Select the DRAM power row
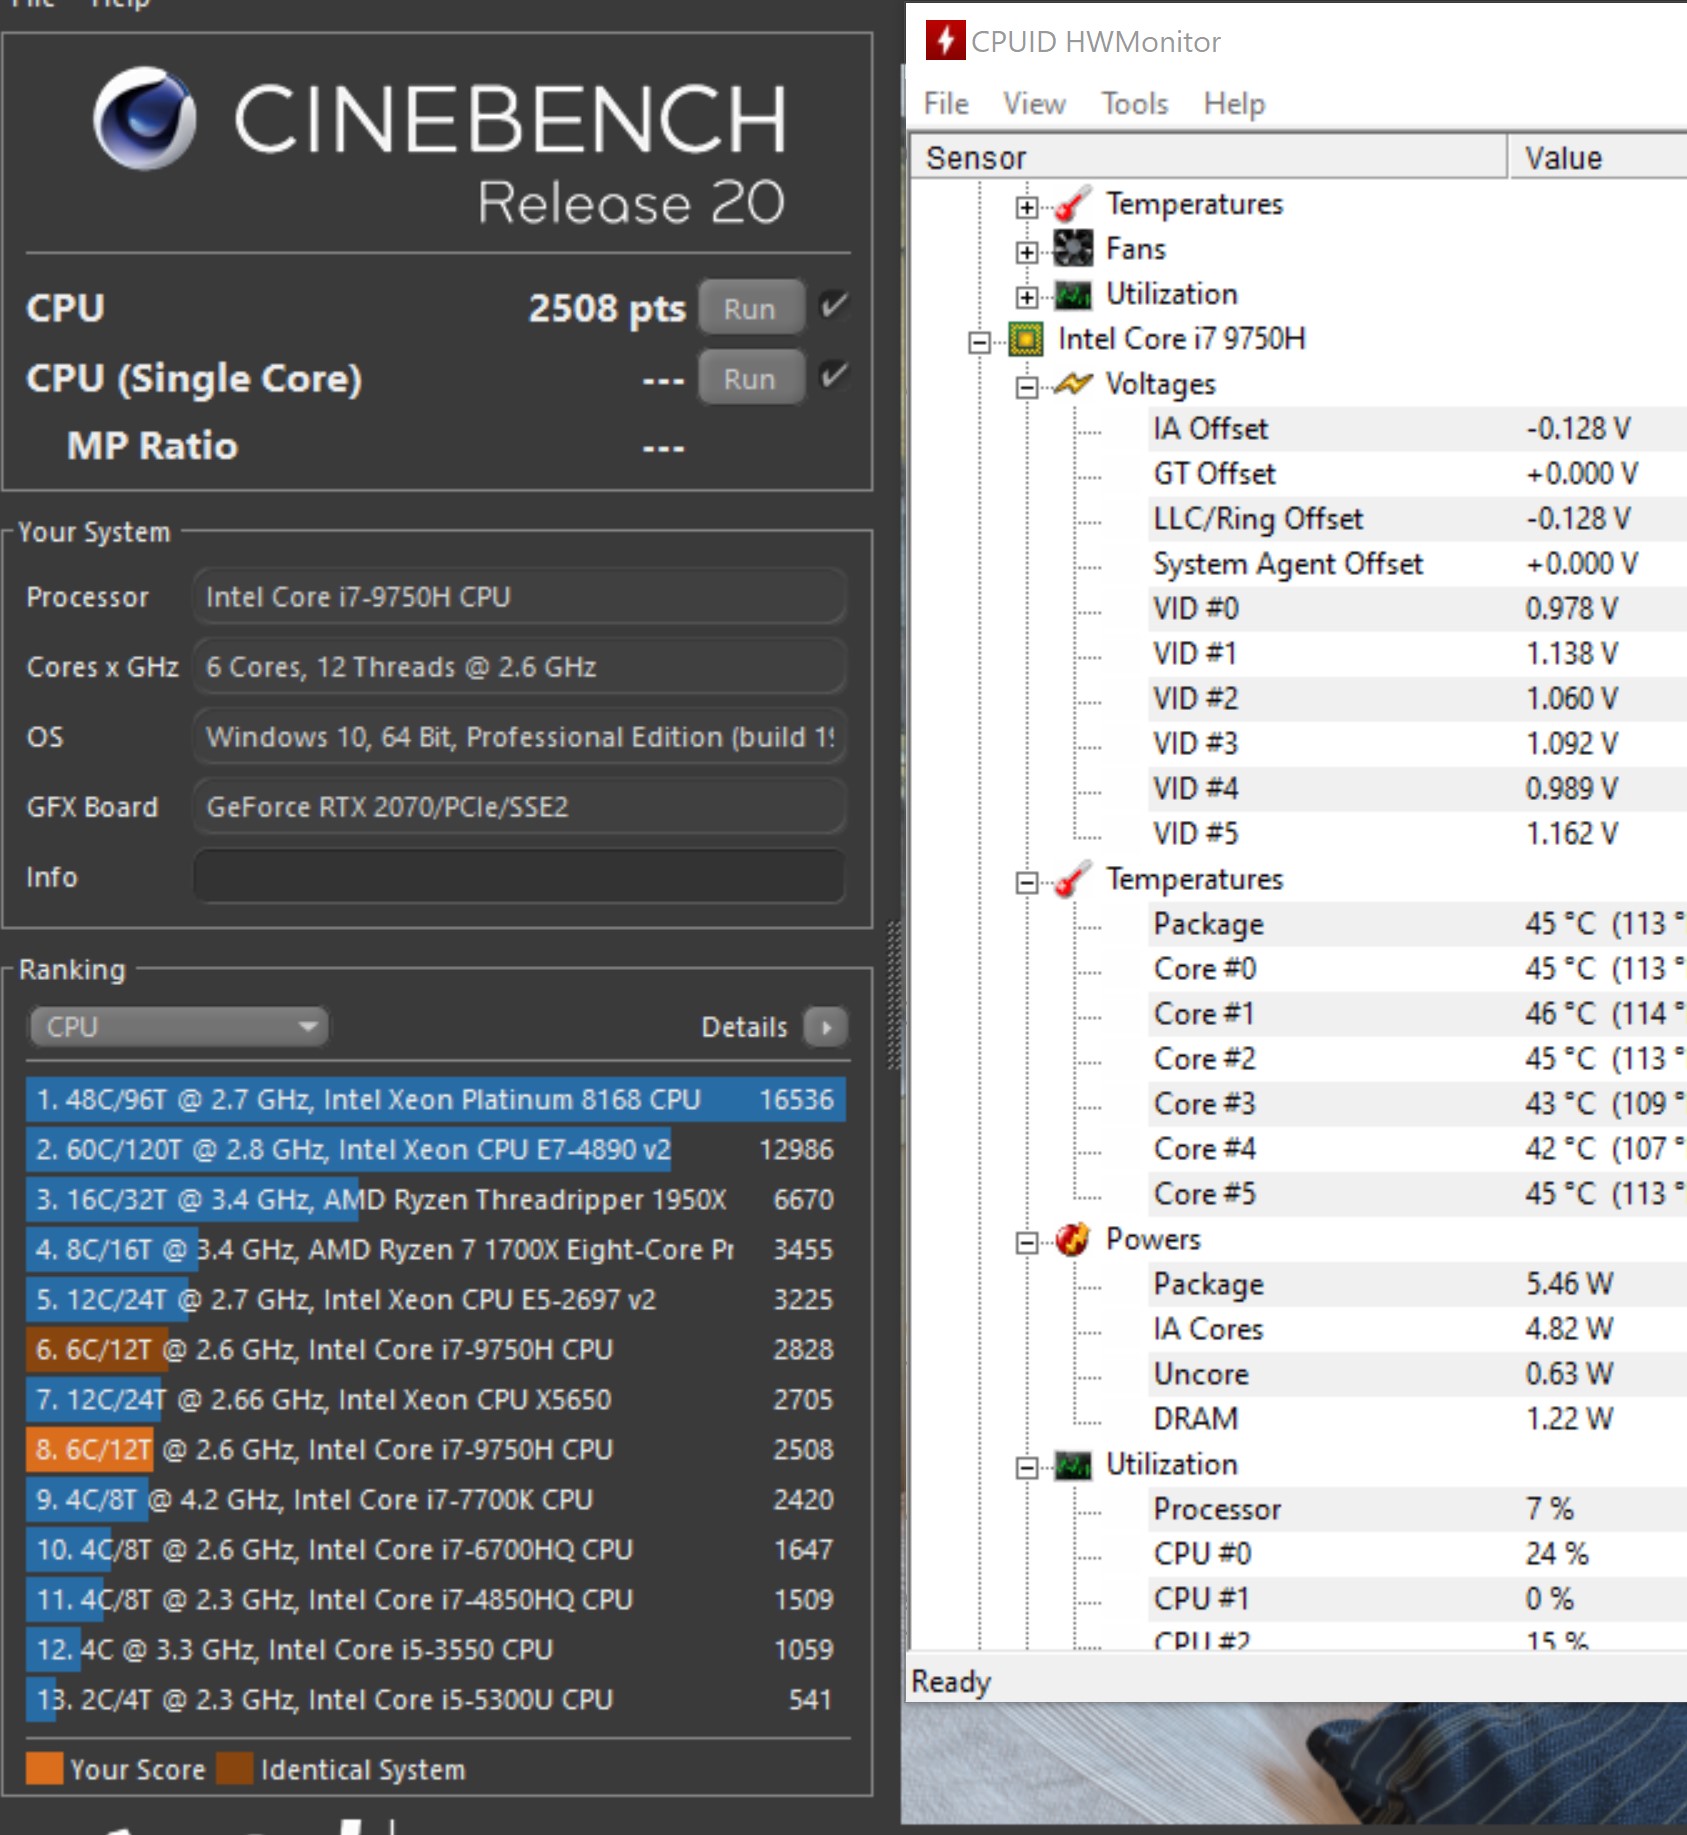The image size is (1687, 1835). coord(1417,1419)
